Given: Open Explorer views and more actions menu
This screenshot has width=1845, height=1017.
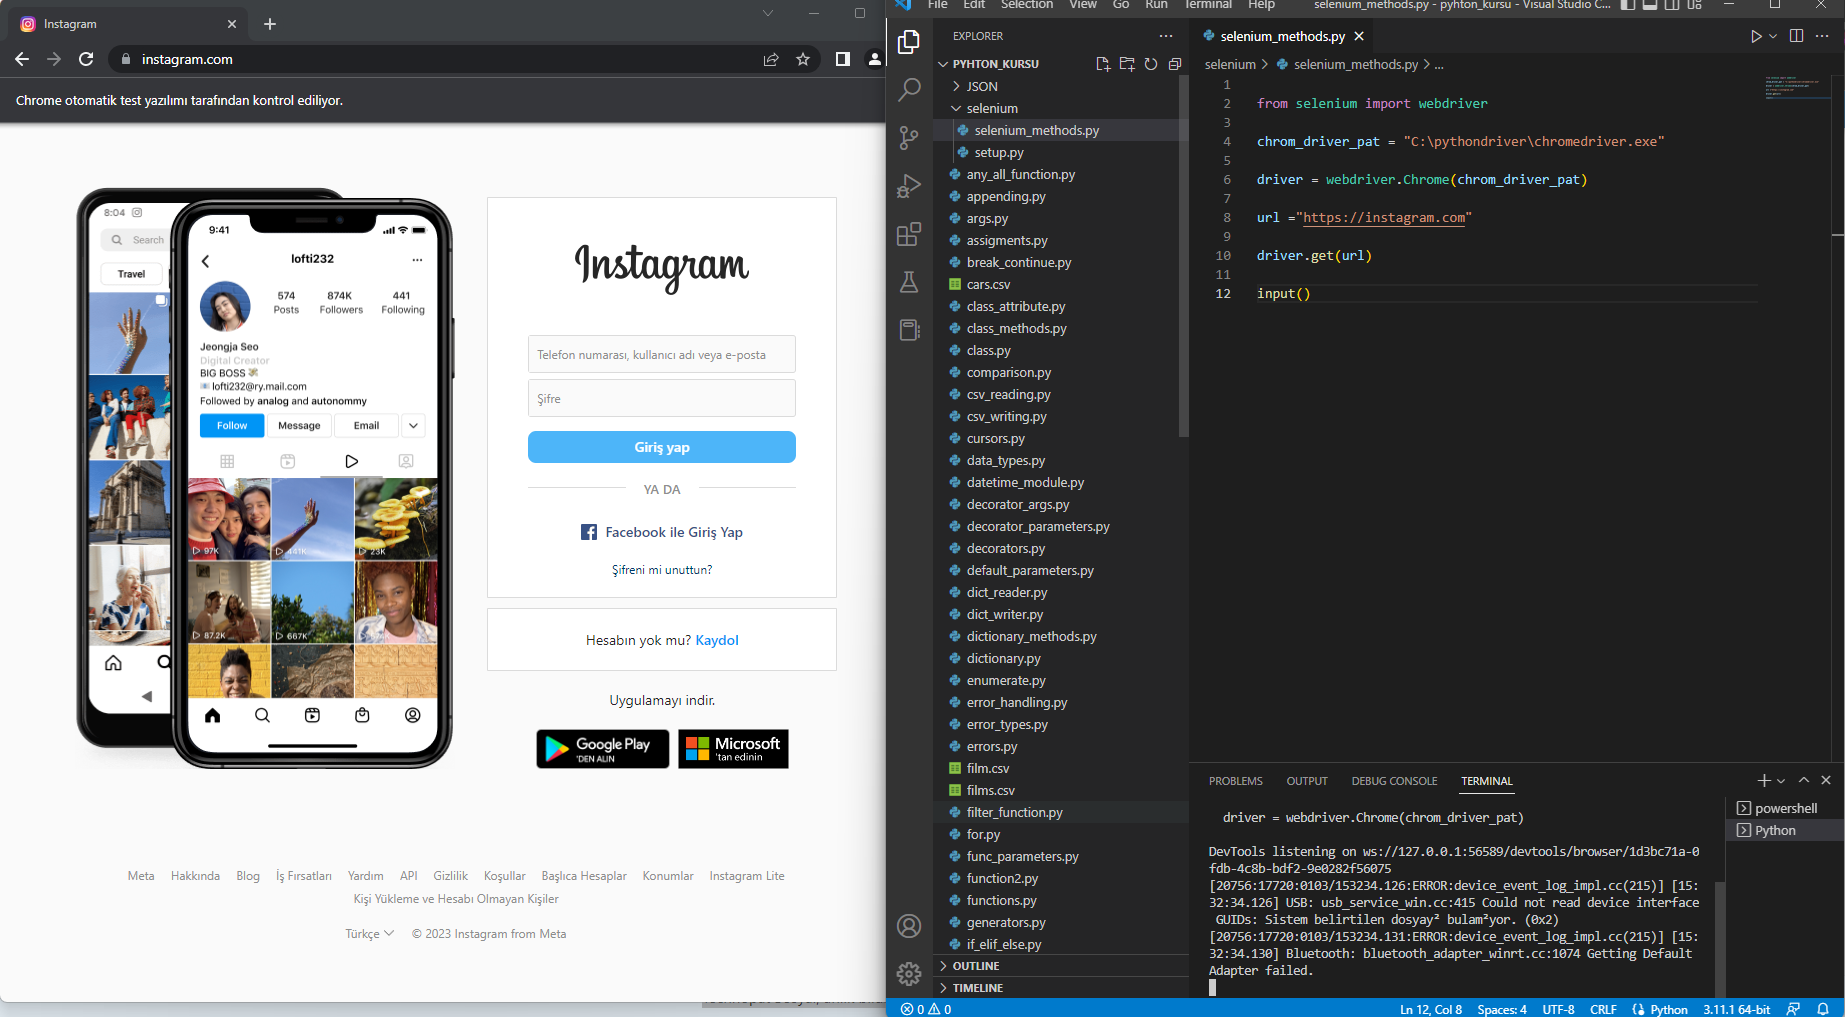Looking at the screenshot, I should pos(1166,36).
